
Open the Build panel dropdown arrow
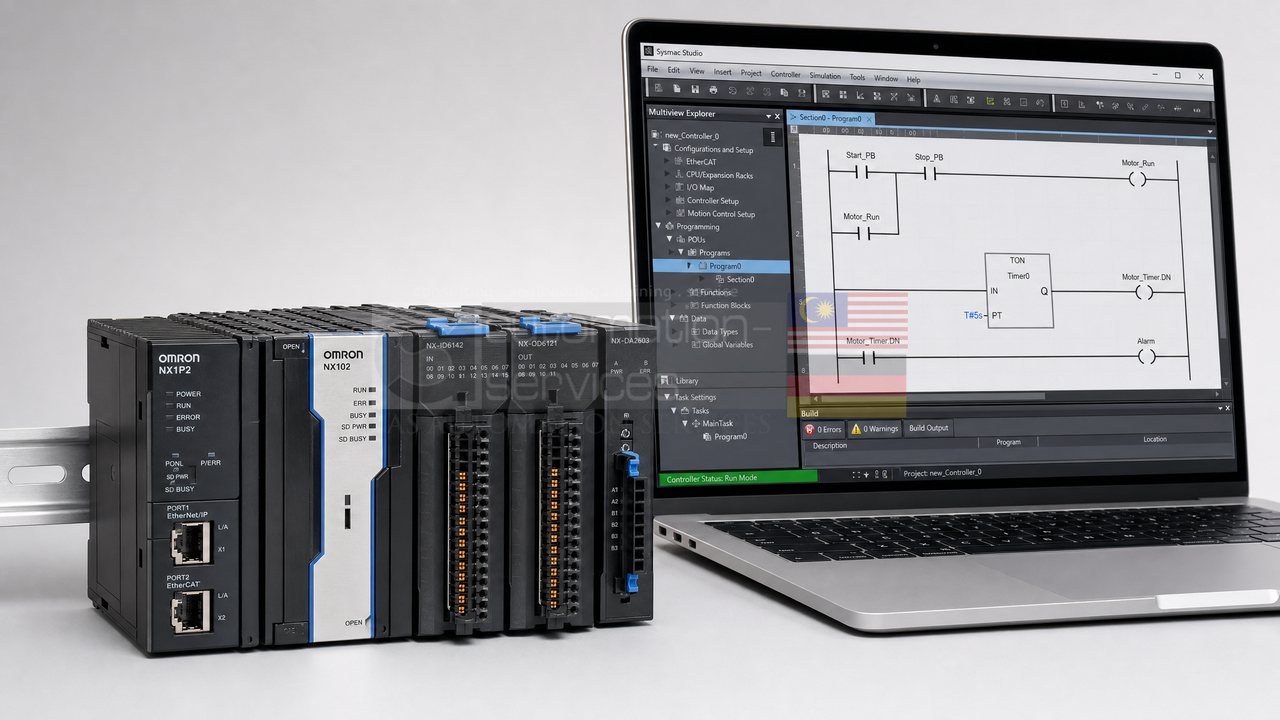click(1219, 408)
